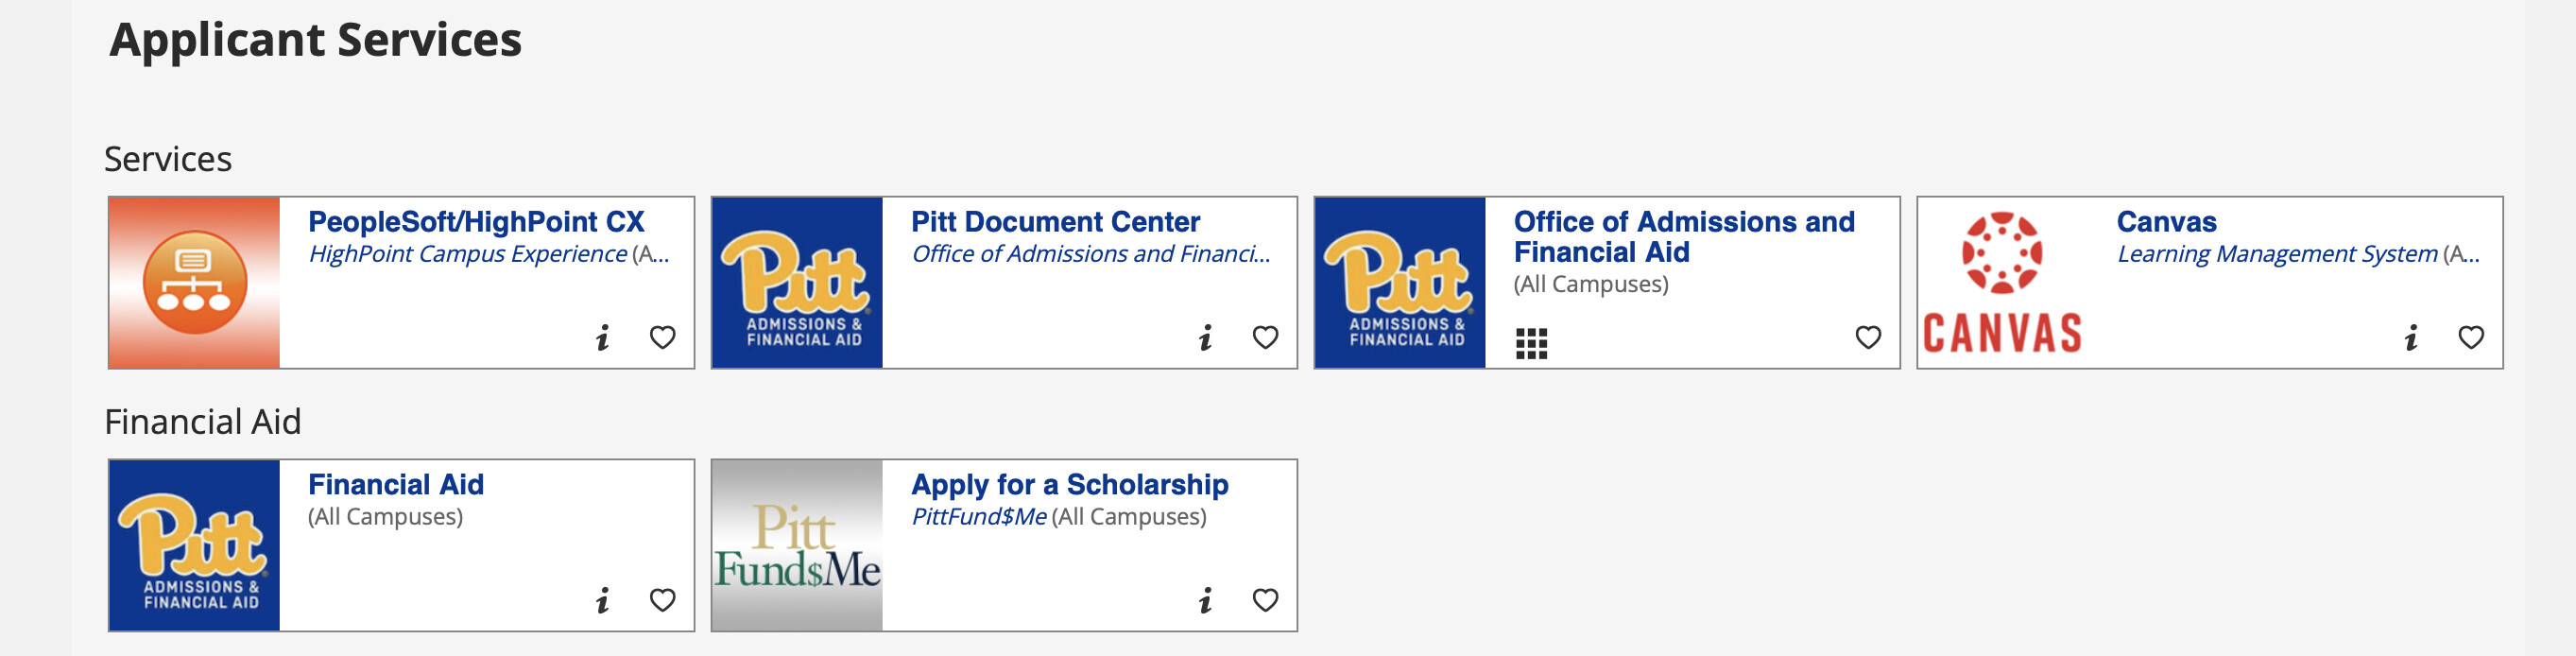The image size is (2576, 656).
Task: Open the Pitt Document Center link
Action: [x=1055, y=222]
